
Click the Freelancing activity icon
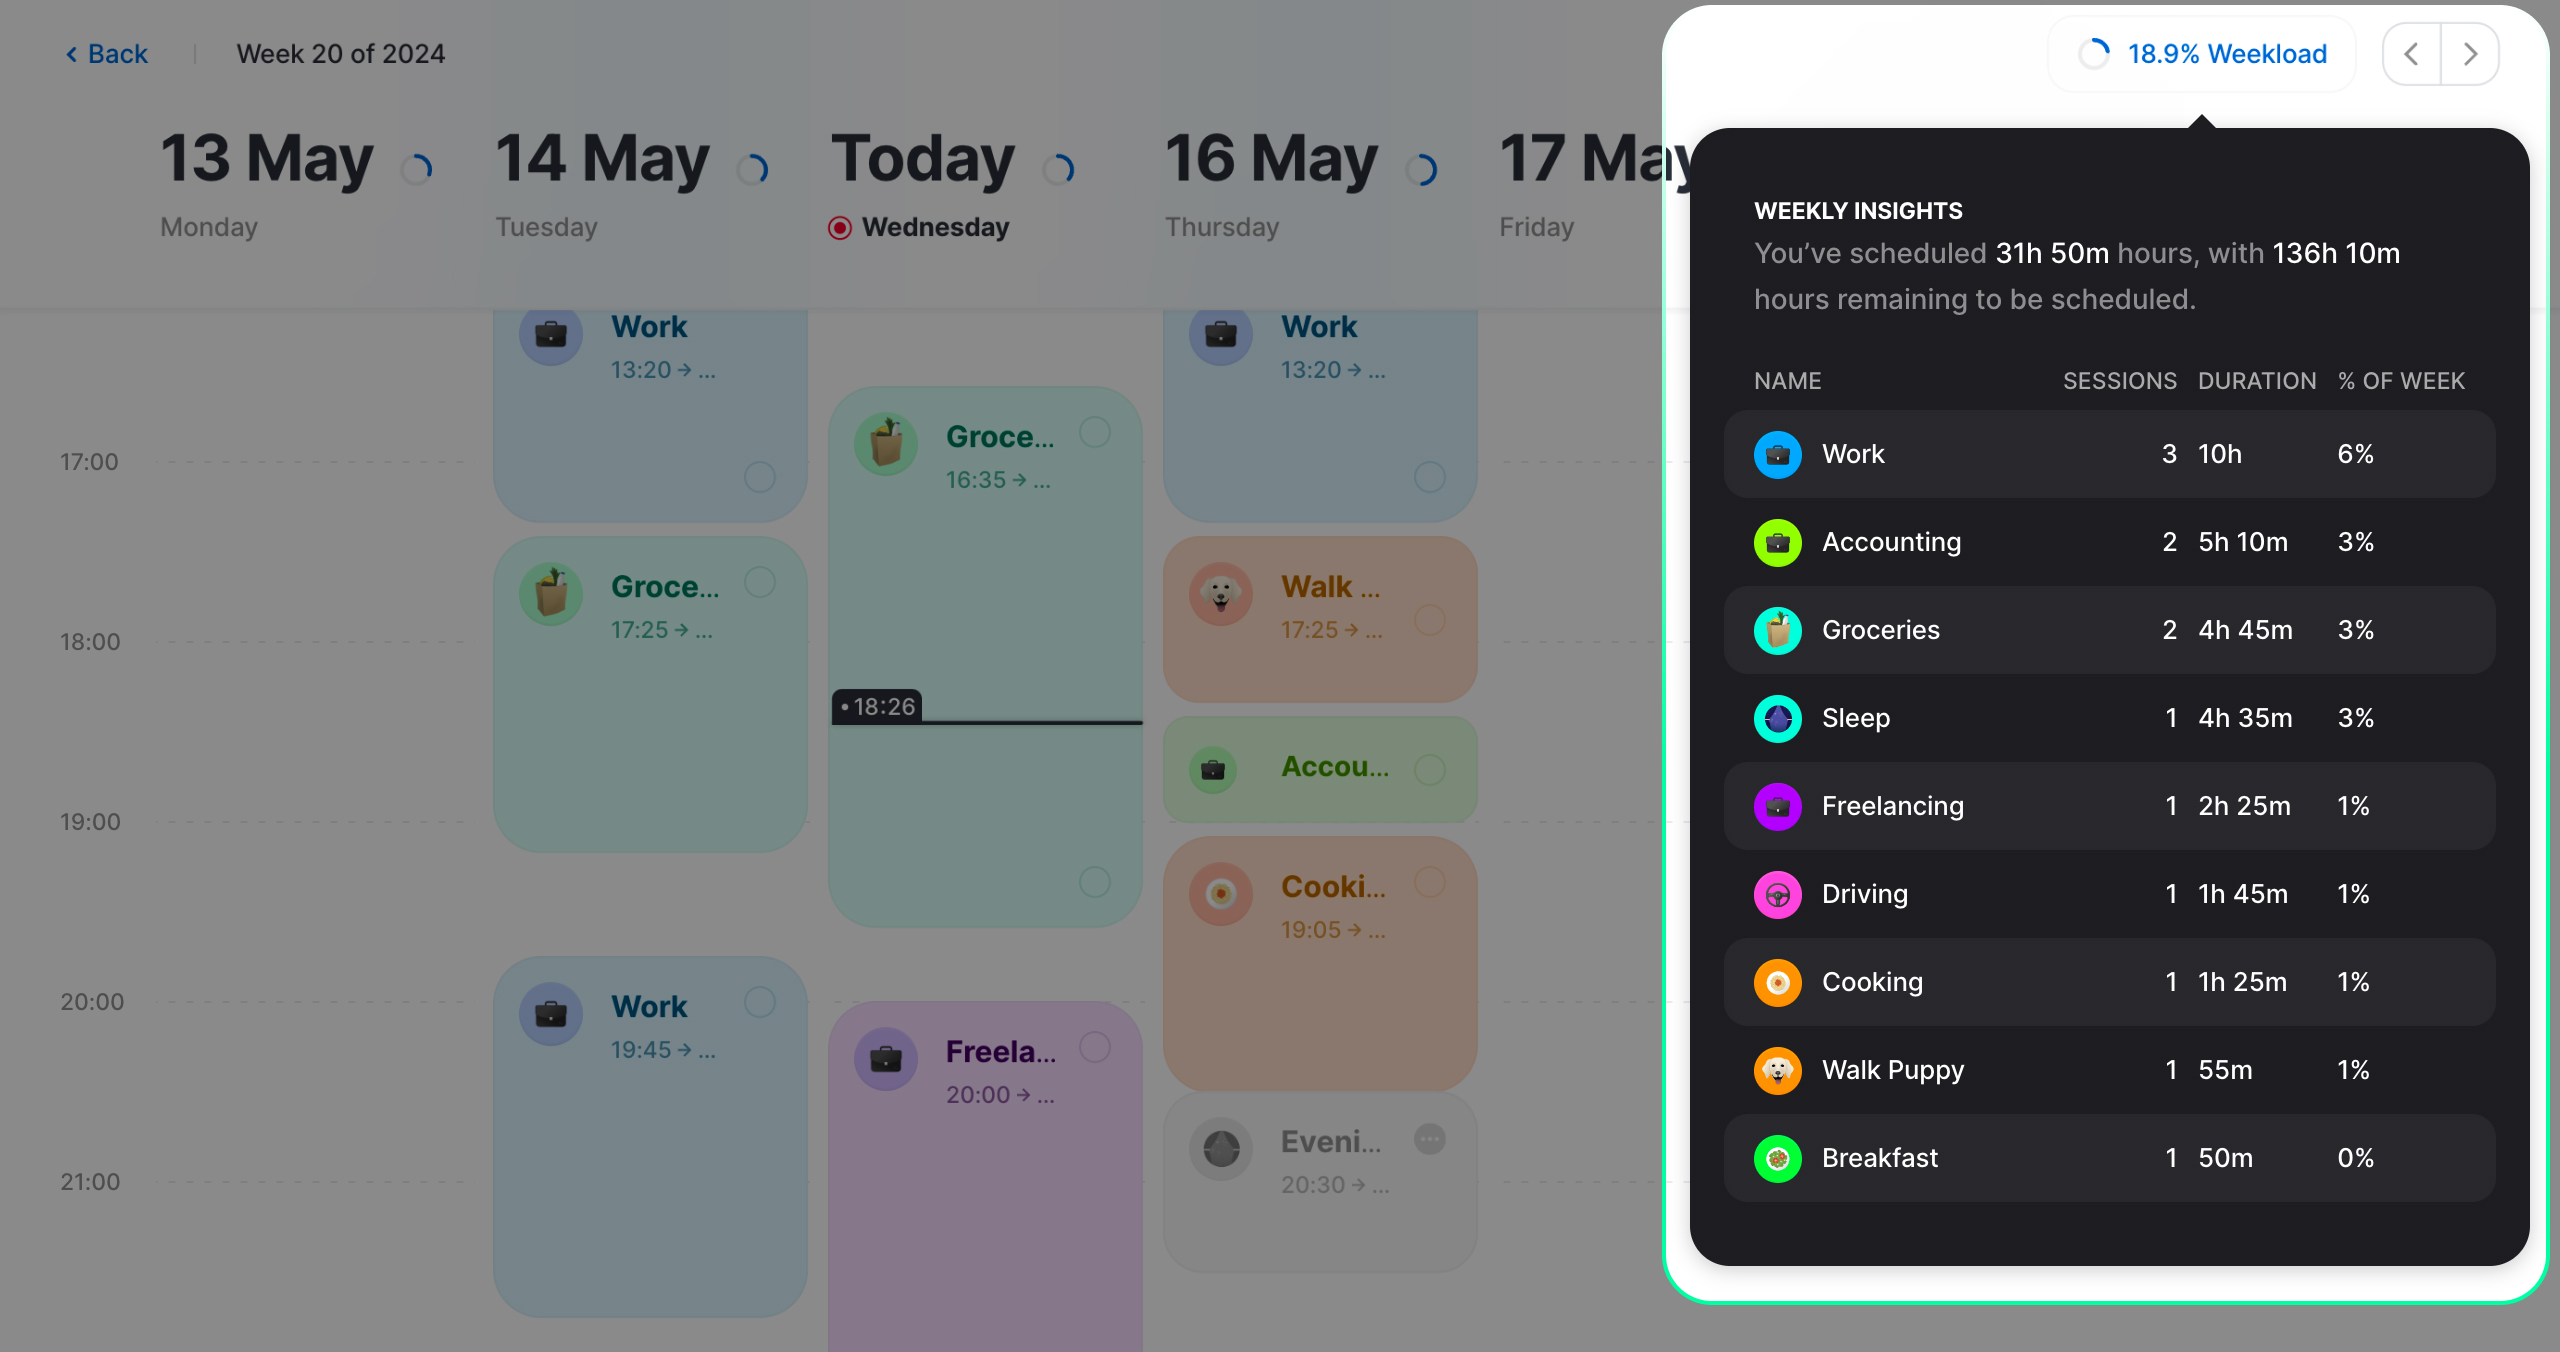[x=1778, y=805]
